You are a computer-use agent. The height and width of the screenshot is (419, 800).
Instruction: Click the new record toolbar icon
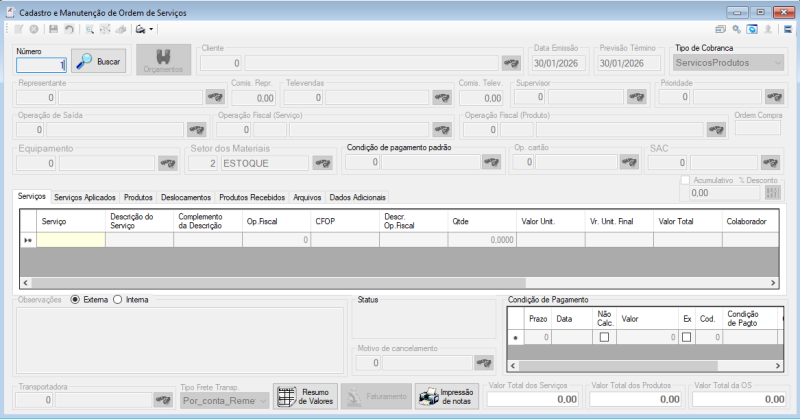(x=18, y=29)
